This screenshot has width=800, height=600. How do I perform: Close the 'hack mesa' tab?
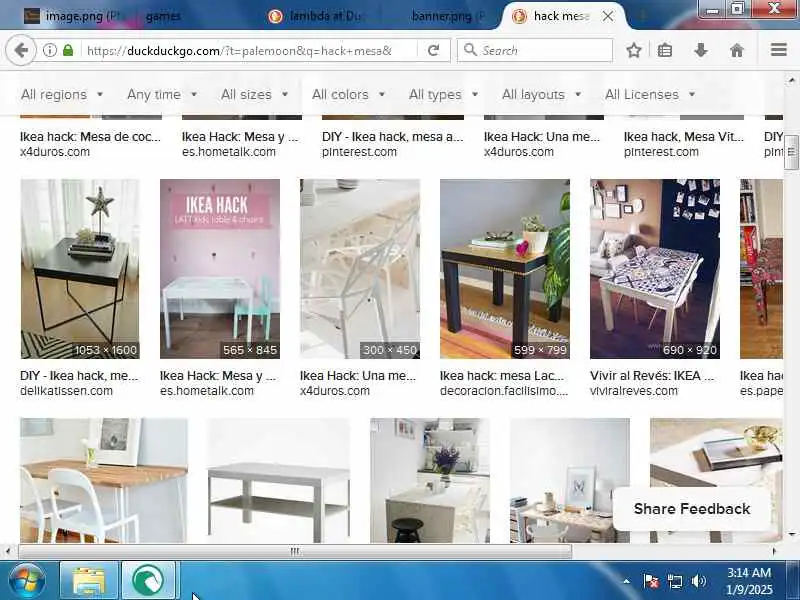click(608, 16)
